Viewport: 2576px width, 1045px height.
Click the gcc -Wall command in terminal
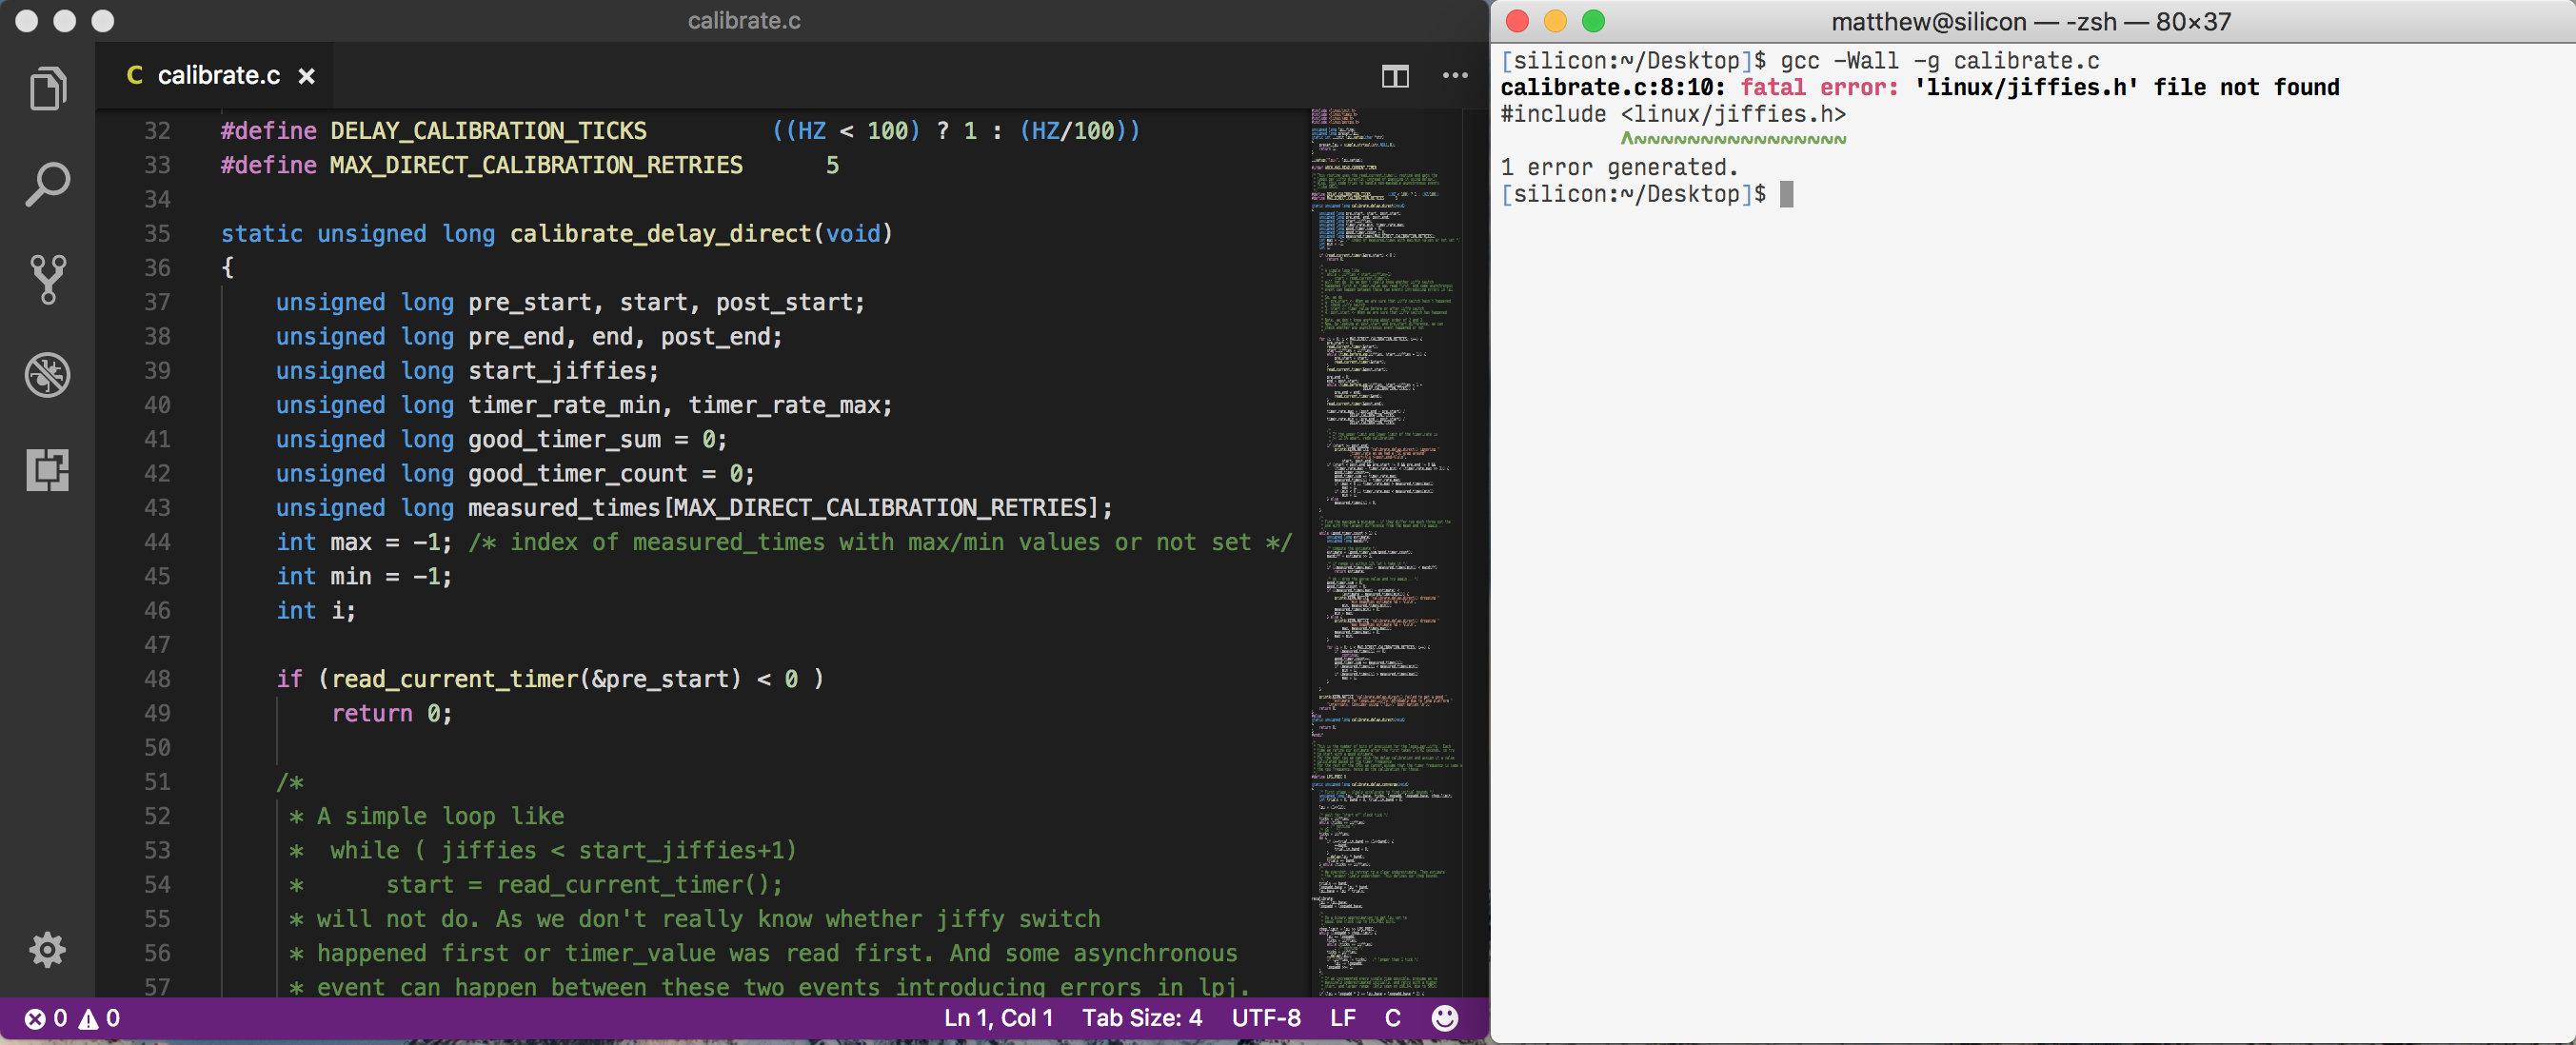(1939, 61)
